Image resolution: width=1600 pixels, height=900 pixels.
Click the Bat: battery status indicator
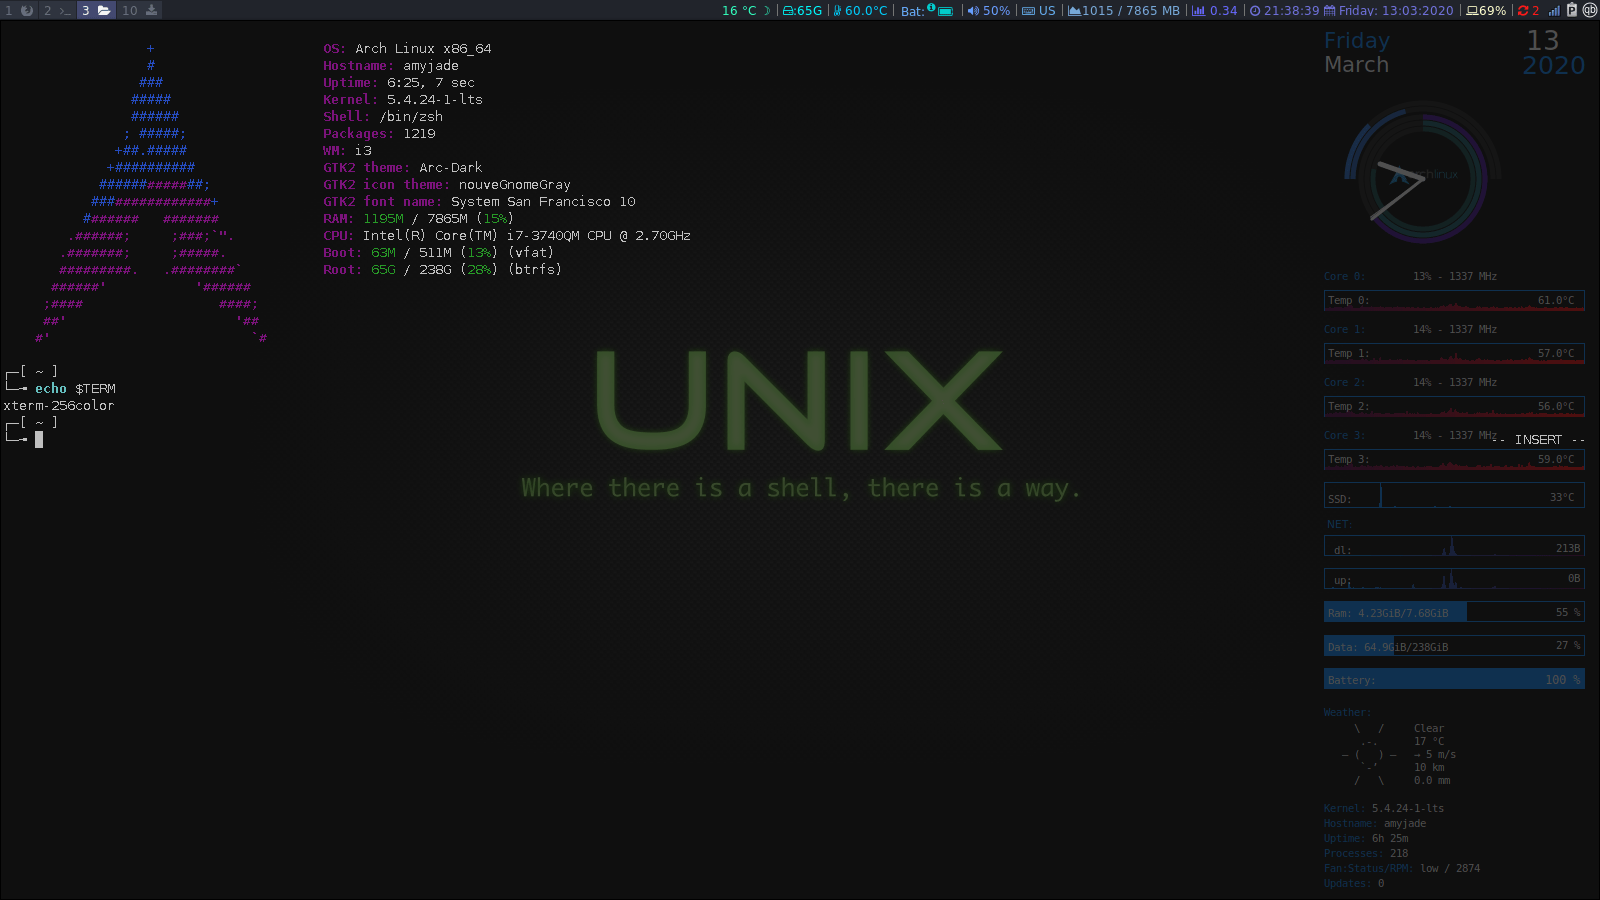tap(927, 11)
